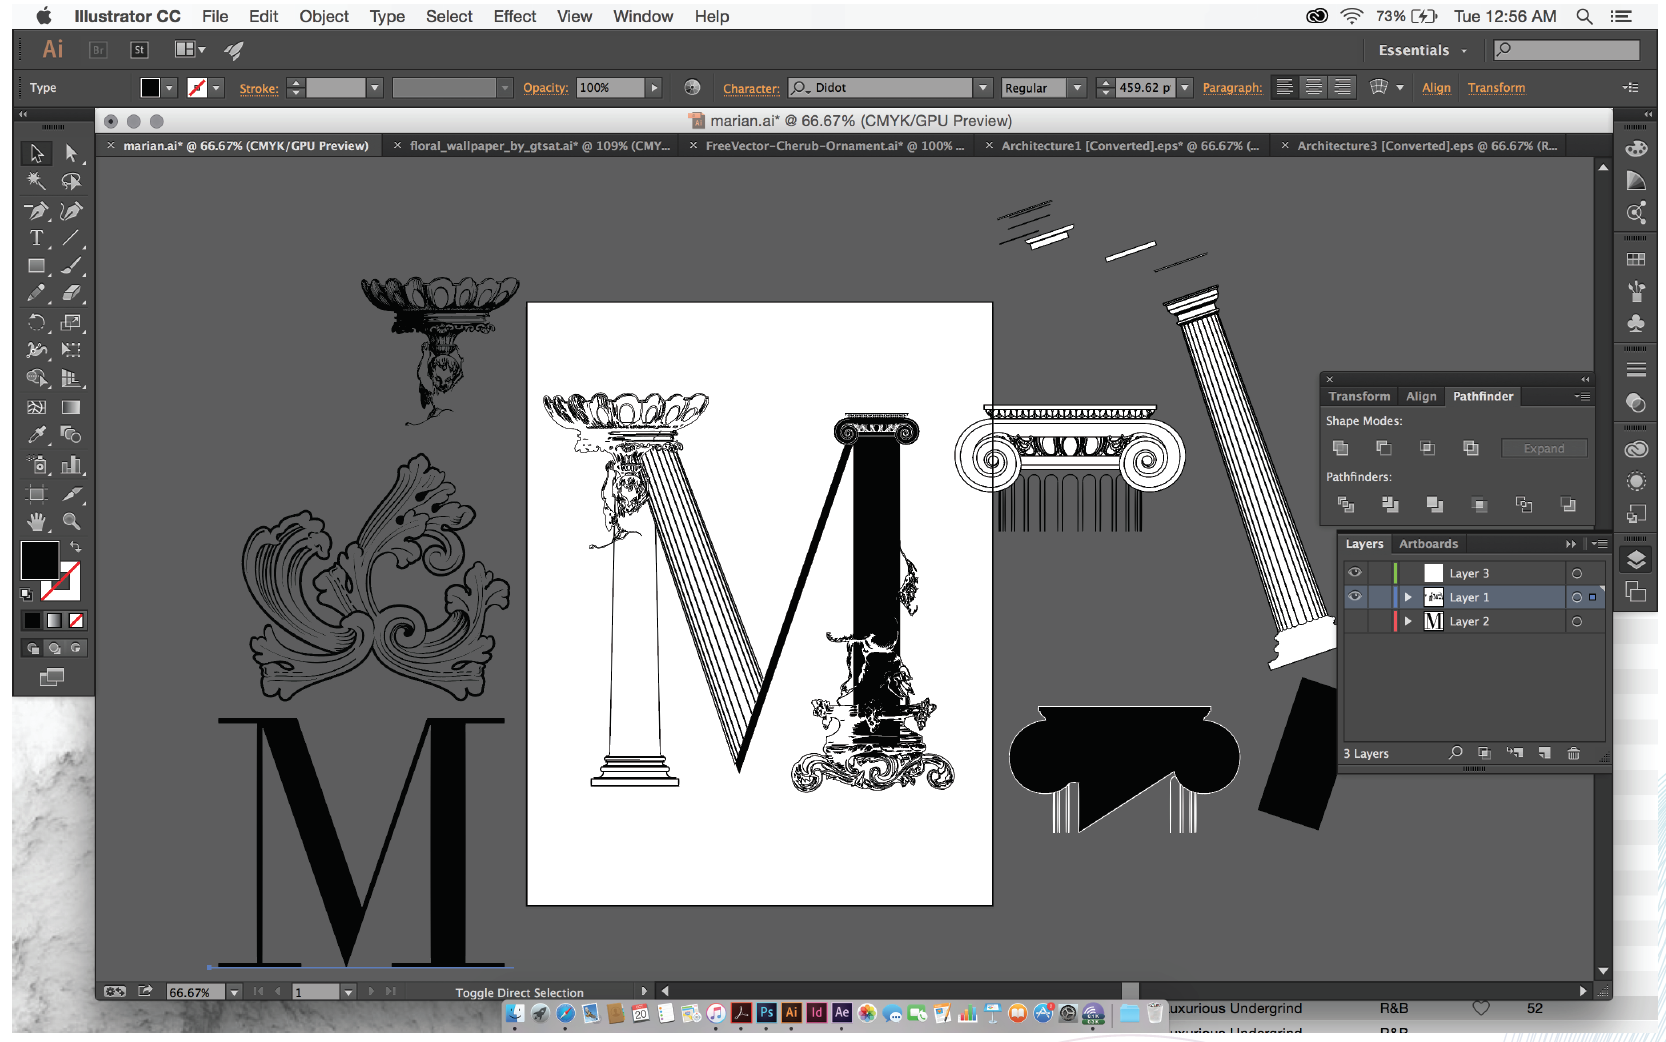Click Paragraph link in control bar
Screen dimensions: 1666x1042
1232,88
